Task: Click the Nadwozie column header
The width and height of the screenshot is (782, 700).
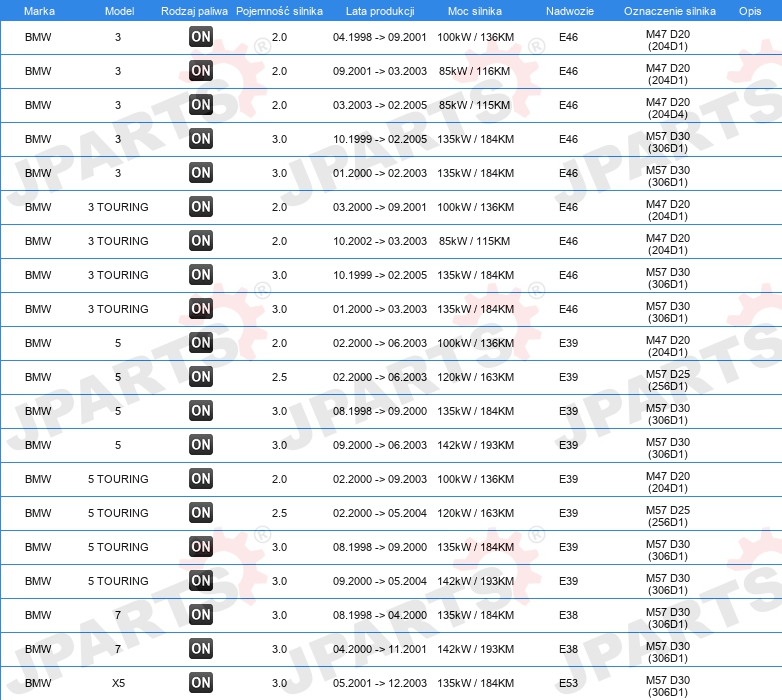Action: pyautogui.click(x=570, y=11)
